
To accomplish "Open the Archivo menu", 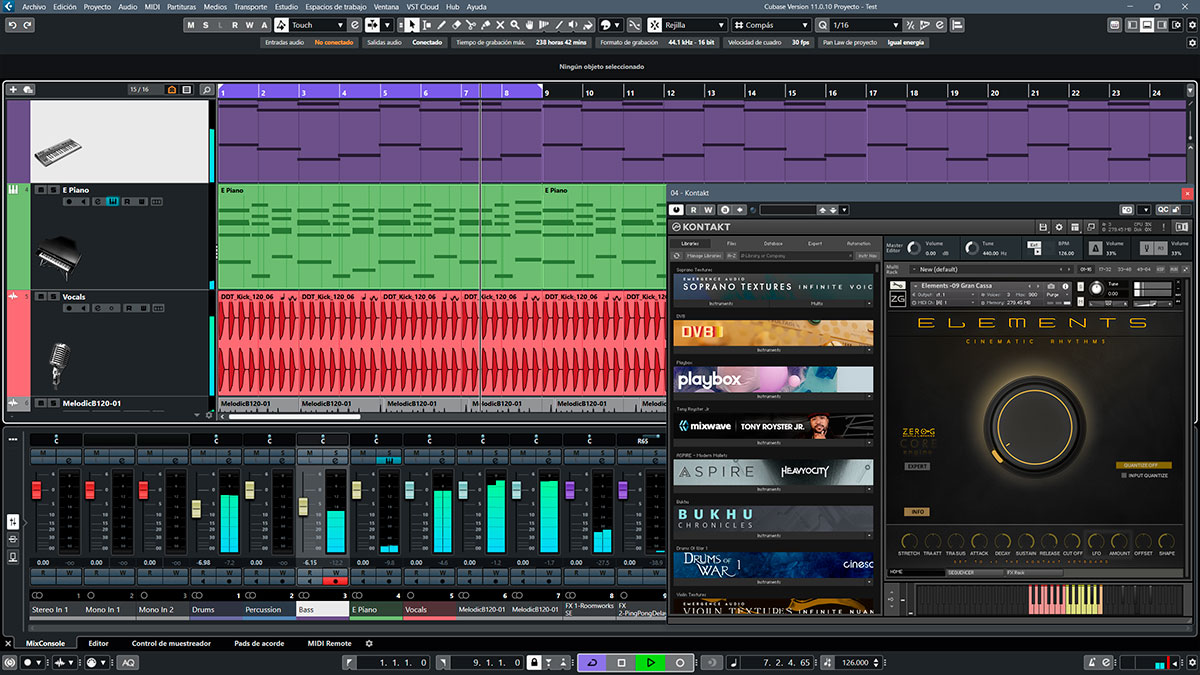I will 34,6.
